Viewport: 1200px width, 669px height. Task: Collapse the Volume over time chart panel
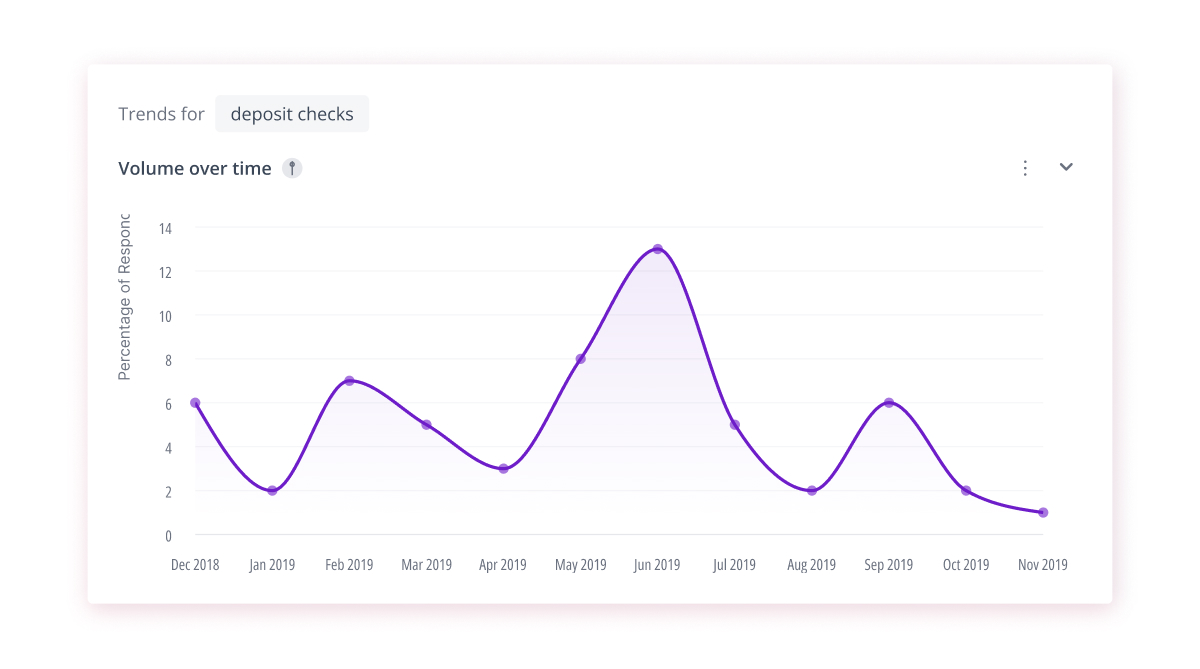[x=1066, y=167]
